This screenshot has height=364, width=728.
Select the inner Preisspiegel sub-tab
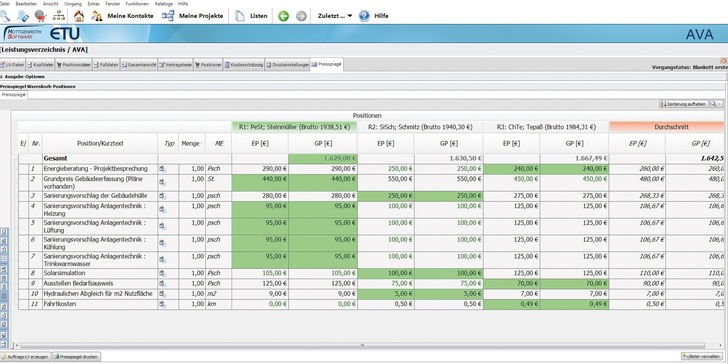pyautogui.click(x=13, y=94)
